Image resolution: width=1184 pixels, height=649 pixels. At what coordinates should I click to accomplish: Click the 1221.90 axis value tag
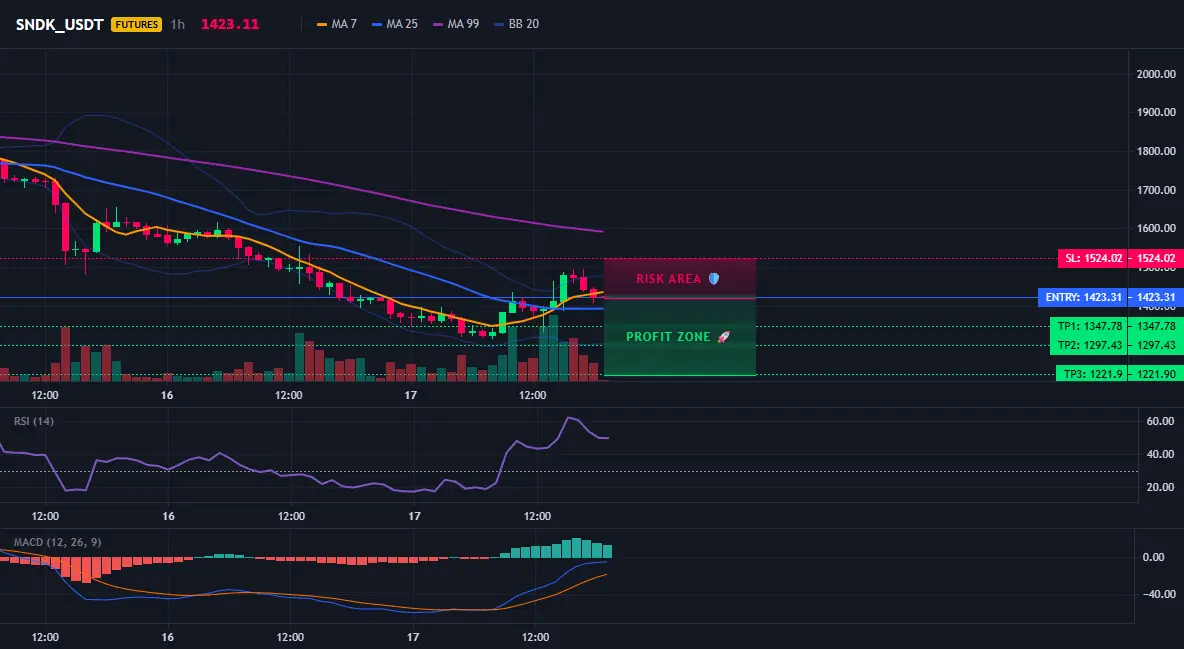tap(1155, 374)
